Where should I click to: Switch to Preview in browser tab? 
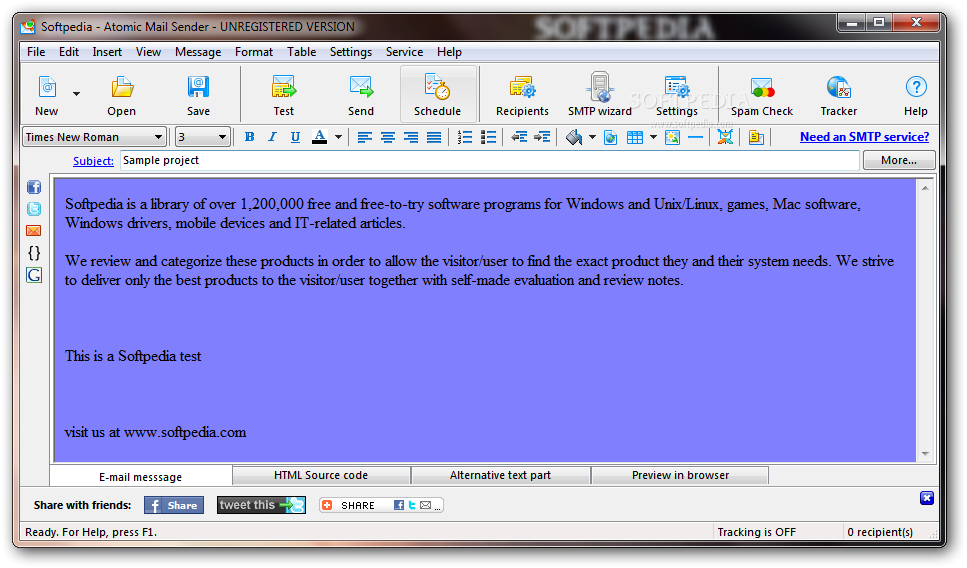click(x=680, y=475)
